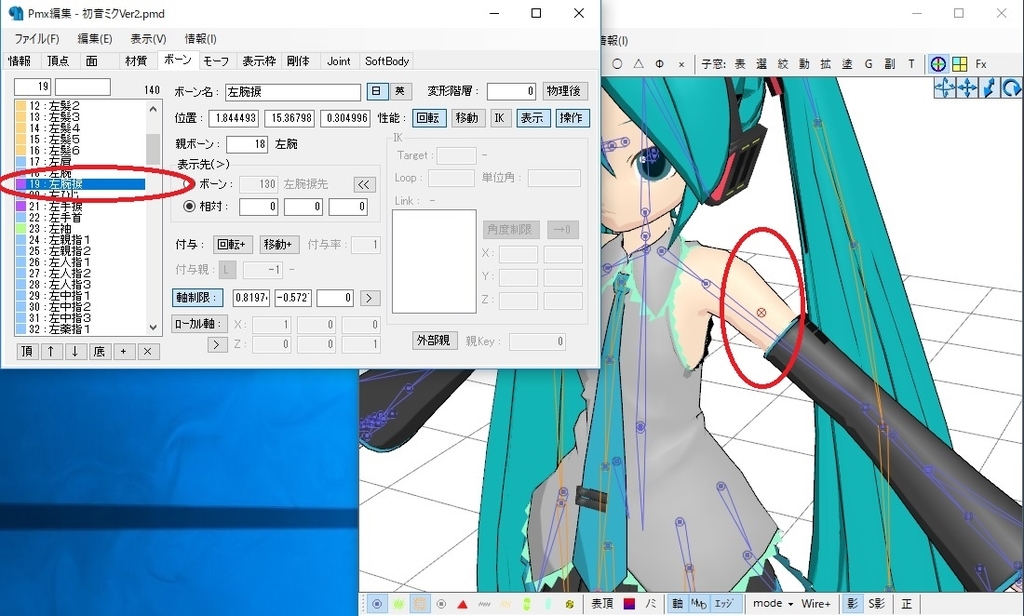Image resolution: width=1024 pixels, height=616 pixels.
Task: Open the 編集(E) menu
Action: (95, 39)
